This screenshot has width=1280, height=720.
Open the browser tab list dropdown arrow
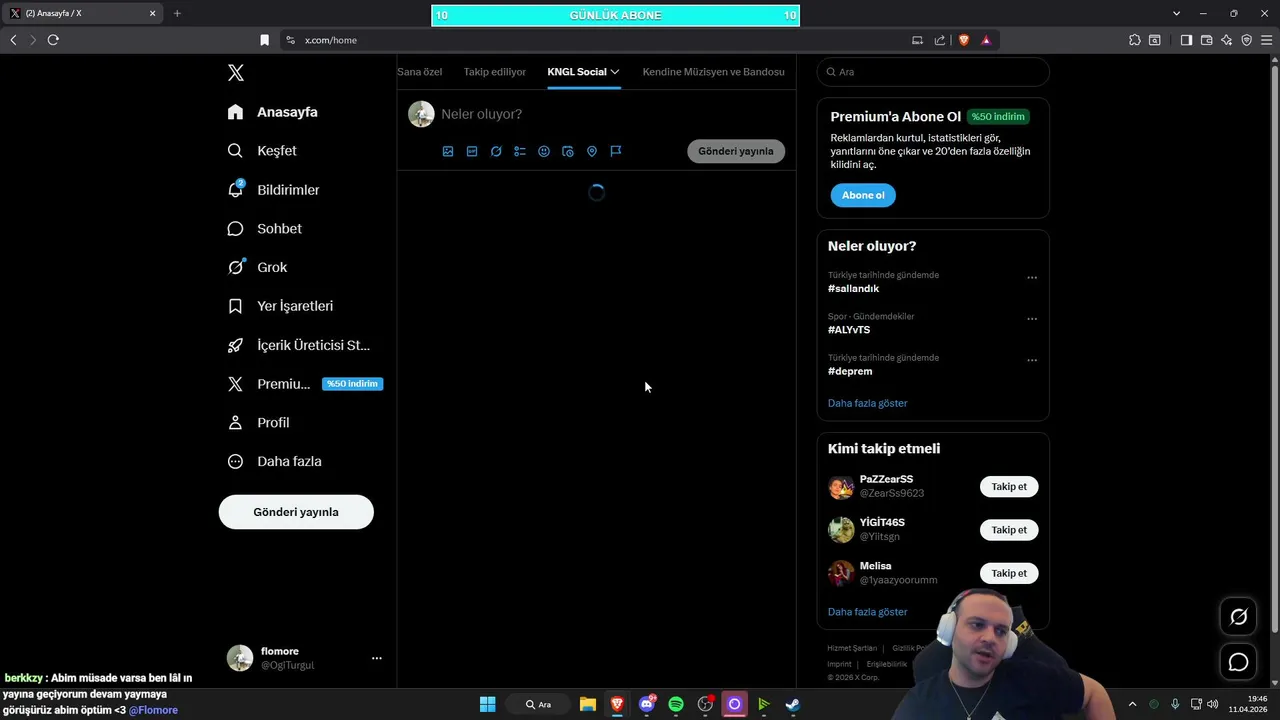click(x=1177, y=13)
